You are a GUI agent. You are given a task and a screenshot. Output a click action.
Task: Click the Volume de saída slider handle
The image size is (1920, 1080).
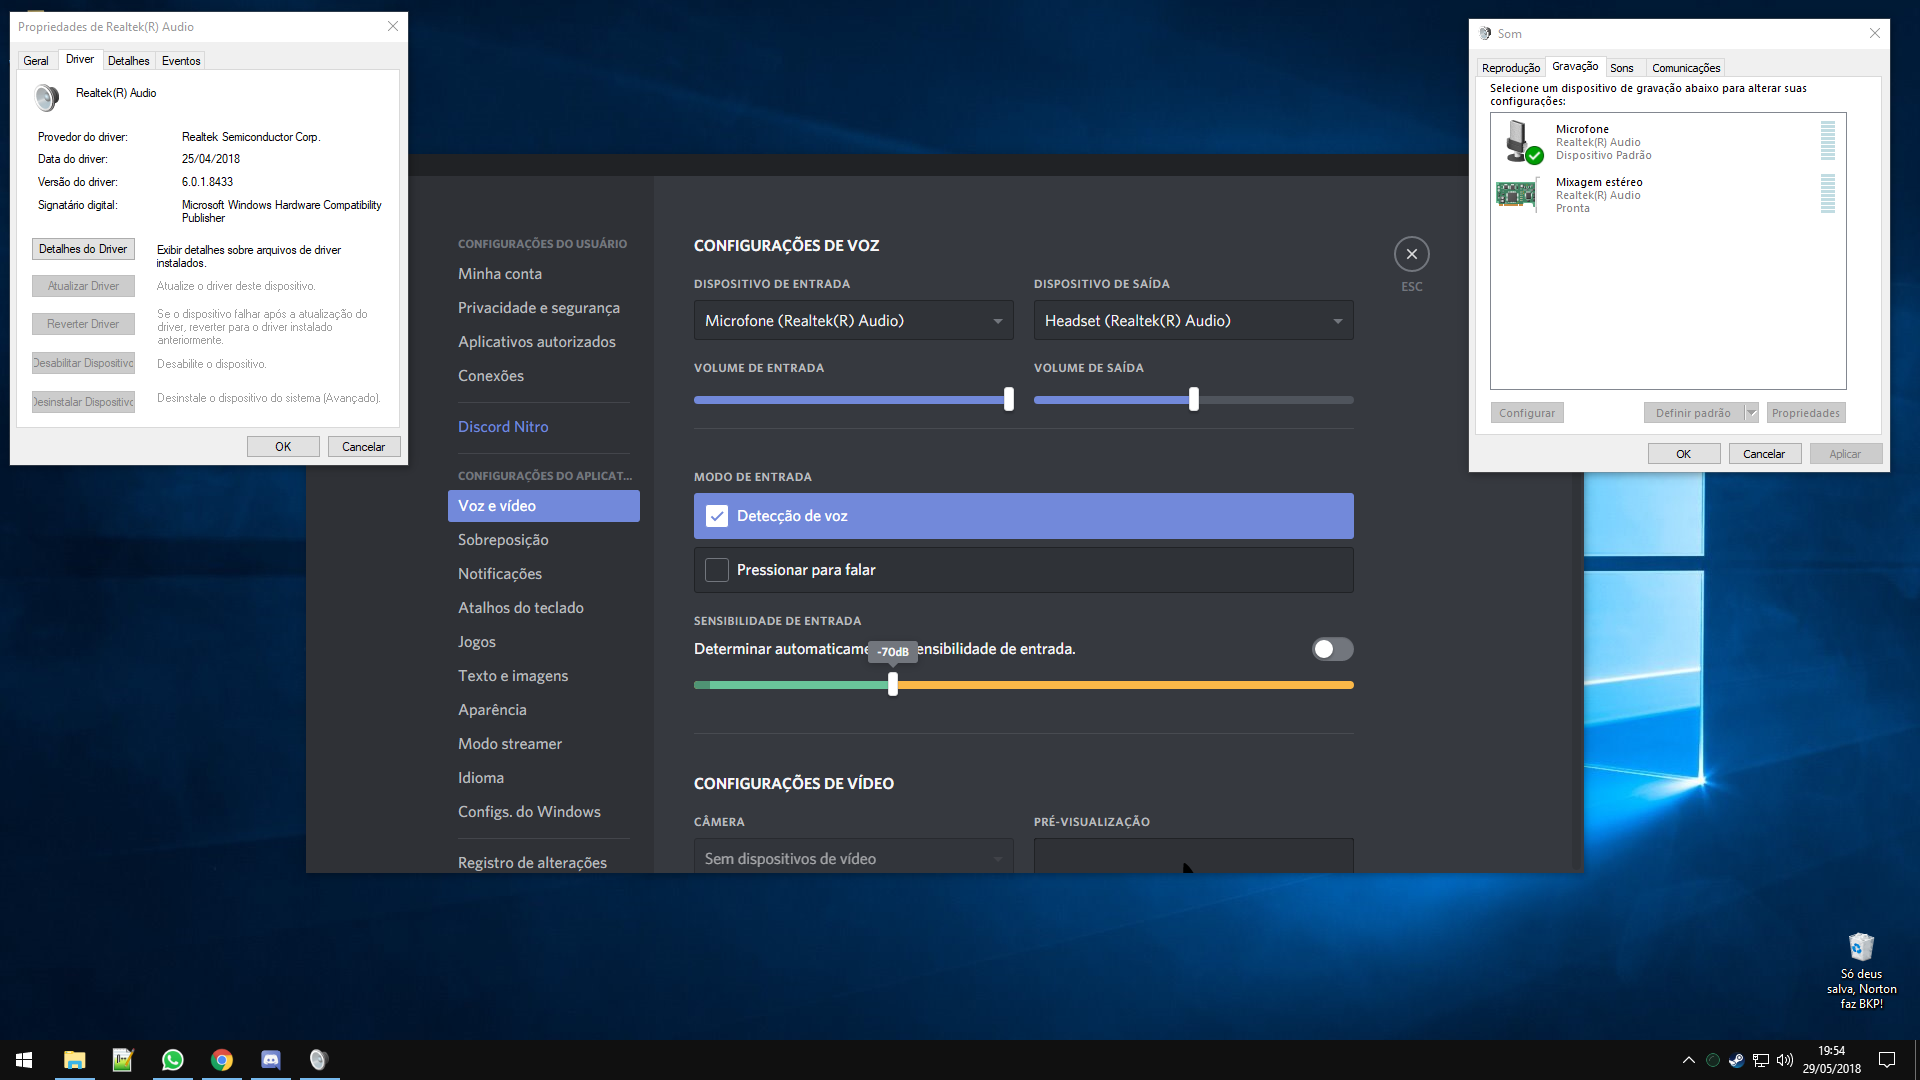tap(1193, 399)
